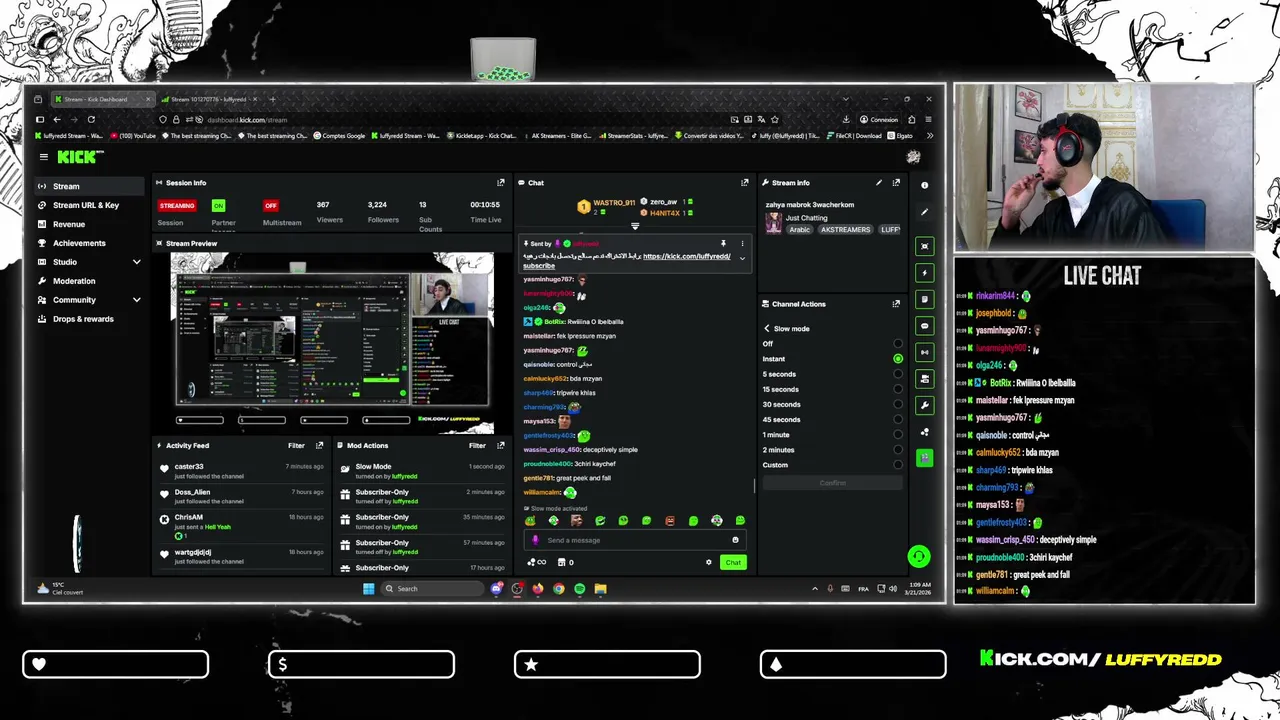1280x720 pixels.
Task: Collapse the chat leaderboard arrow
Action: [634, 227]
